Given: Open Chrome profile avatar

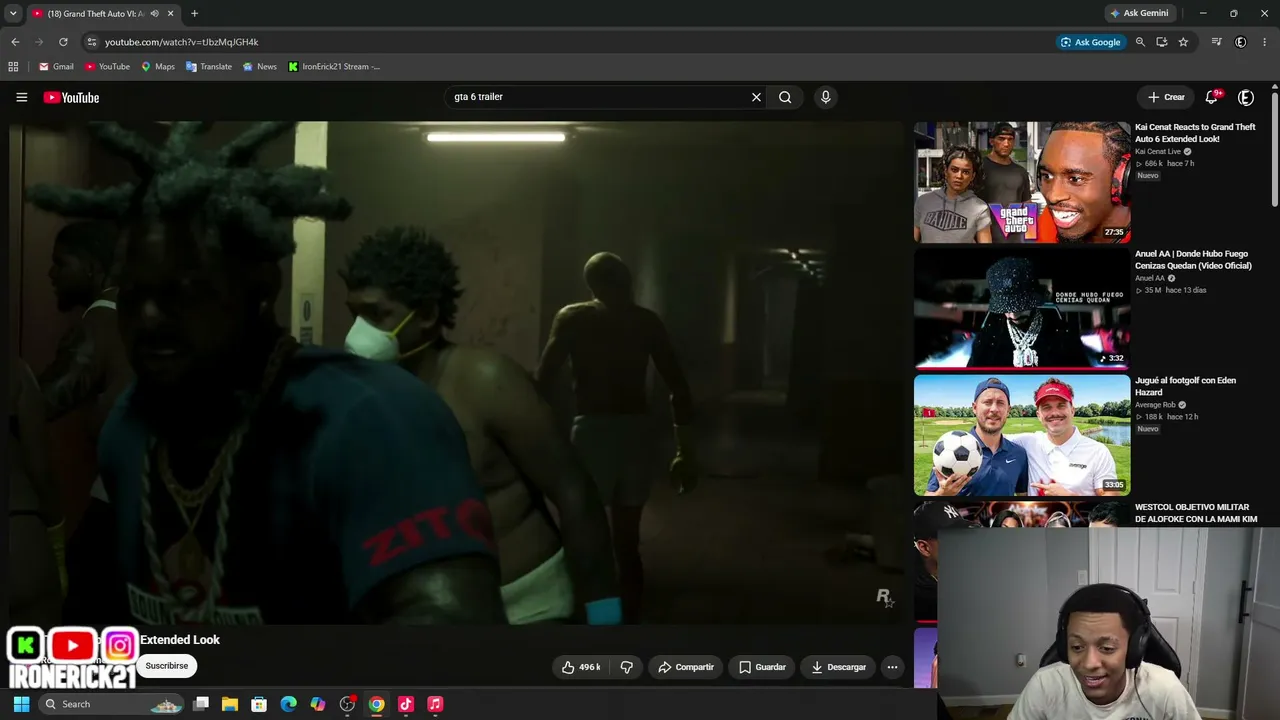Looking at the screenshot, I should click(x=1241, y=42).
